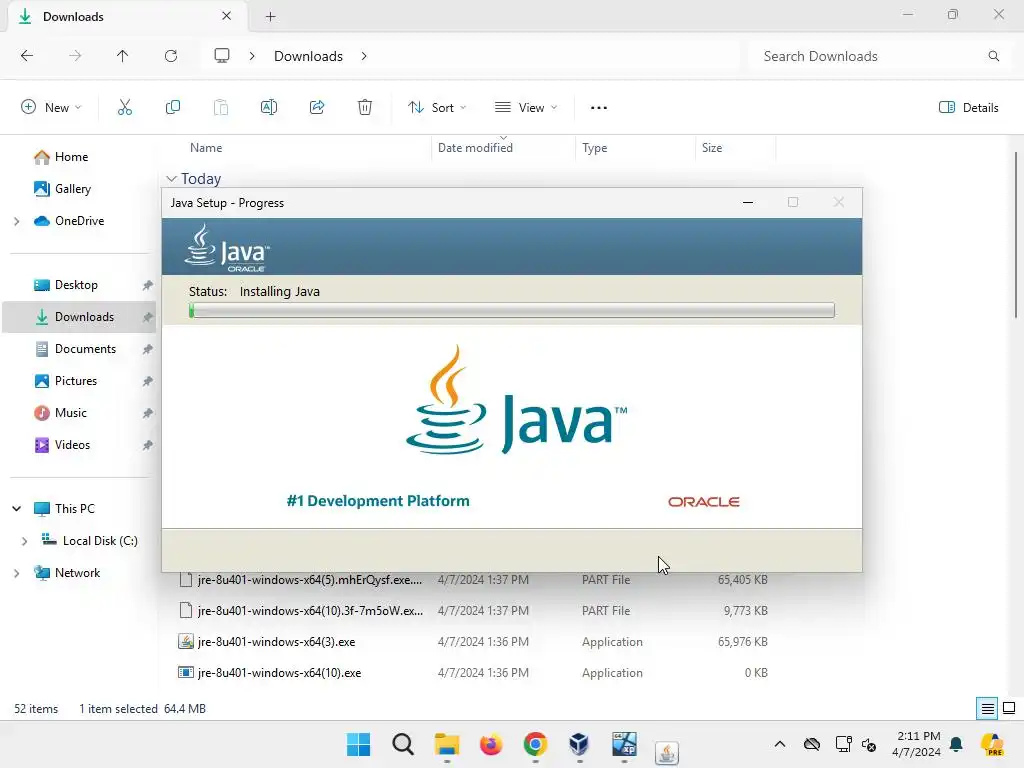1024x768 pixels.
Task: Unpin Pictures from Quick access
Action: [148, 381]
